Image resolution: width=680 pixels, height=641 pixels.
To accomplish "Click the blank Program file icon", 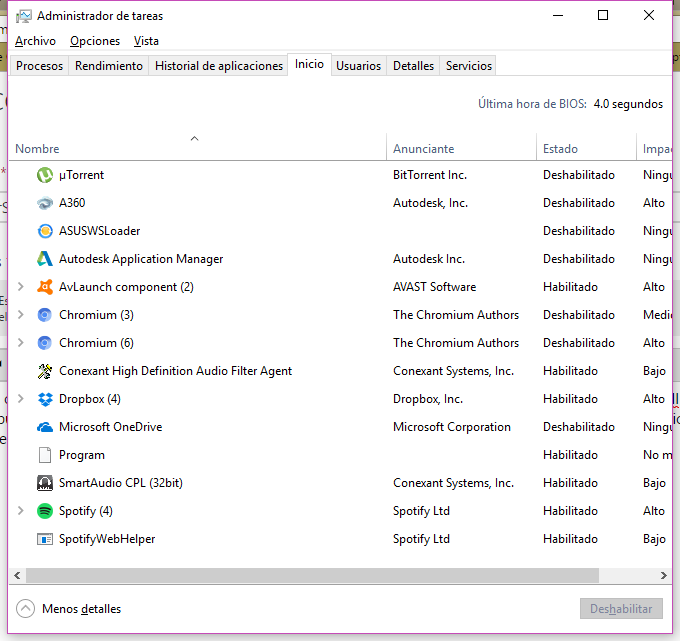I will coord(45,455).
